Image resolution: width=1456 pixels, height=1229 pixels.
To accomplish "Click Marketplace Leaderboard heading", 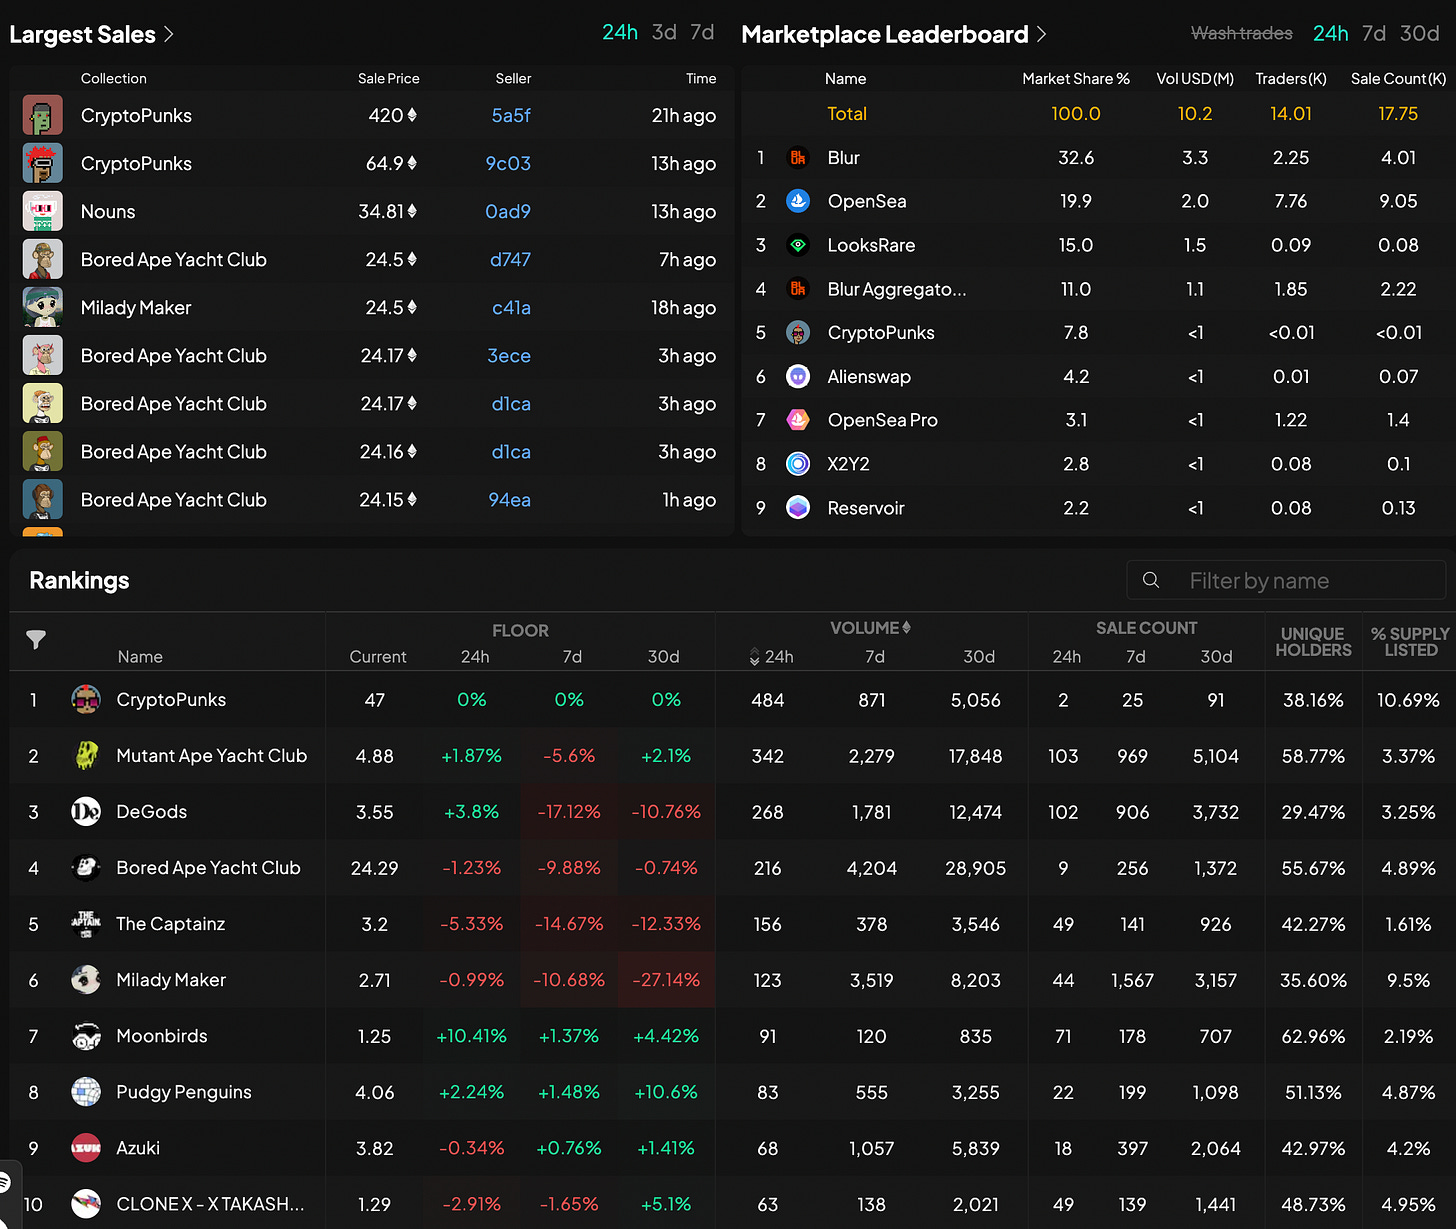I will [x=885, y=34].
